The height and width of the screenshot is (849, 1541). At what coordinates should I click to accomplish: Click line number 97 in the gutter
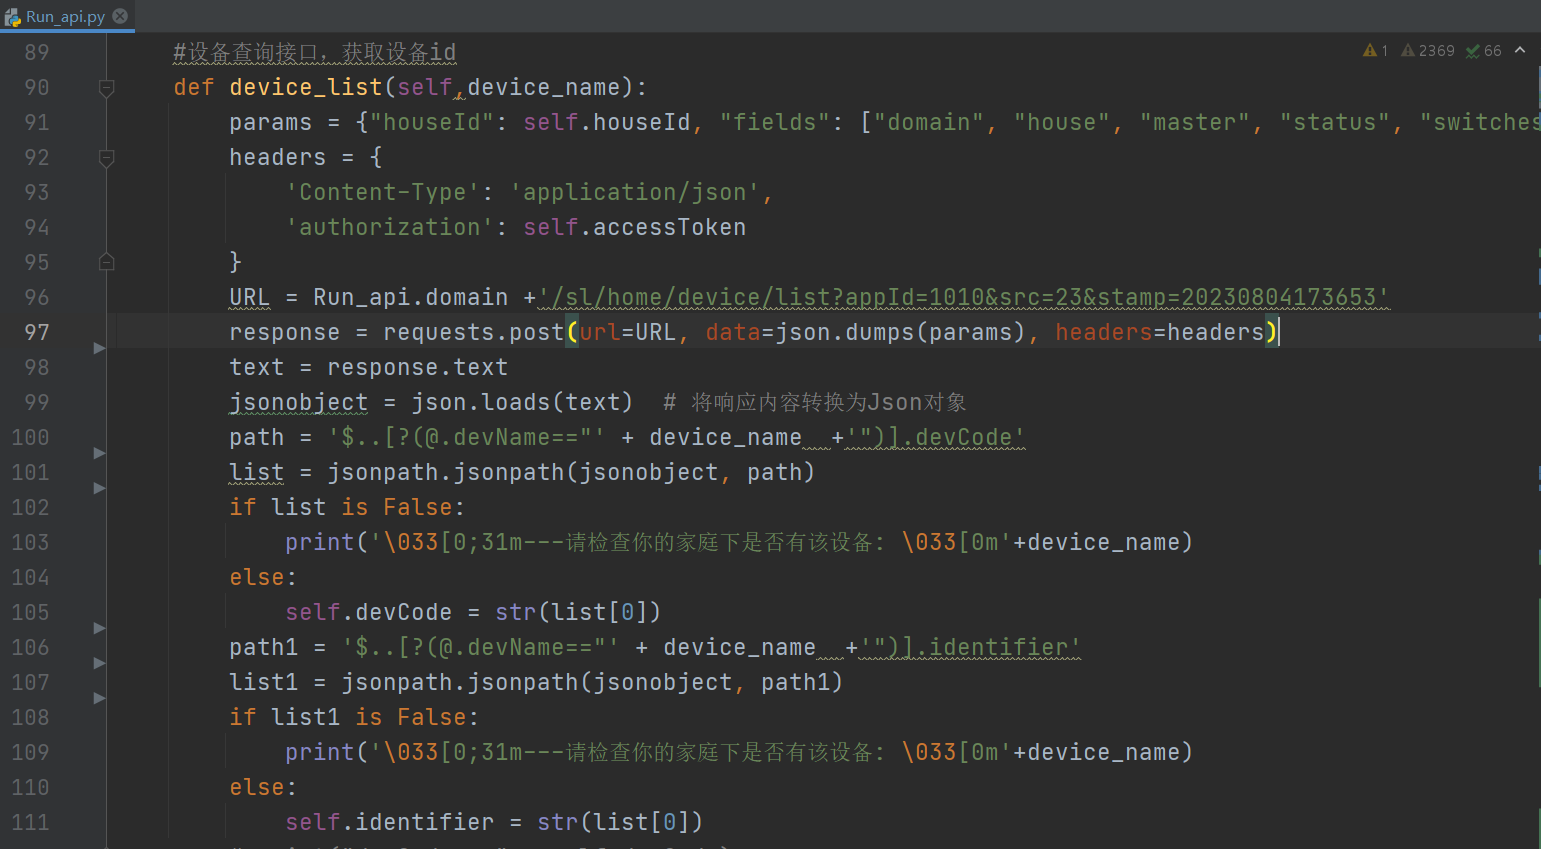pyautogui.click(x=37, y=332)
